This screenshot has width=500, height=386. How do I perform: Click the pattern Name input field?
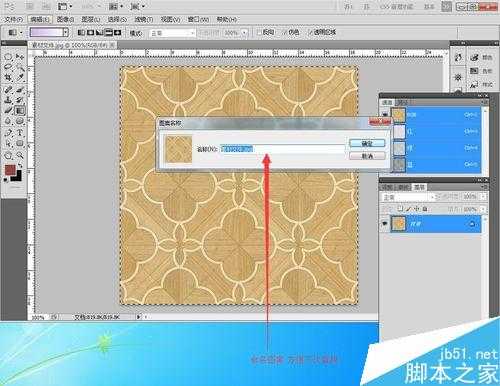click(283, 149)
